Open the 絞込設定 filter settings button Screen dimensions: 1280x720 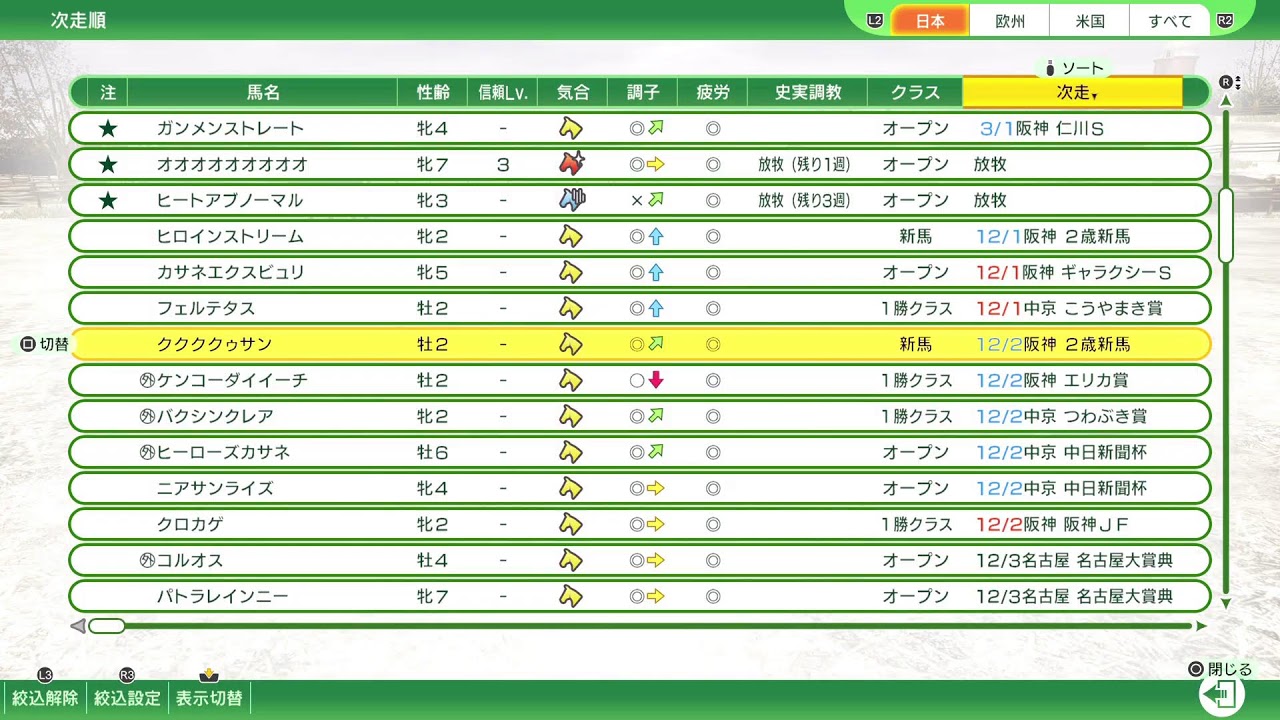point(127,698)
